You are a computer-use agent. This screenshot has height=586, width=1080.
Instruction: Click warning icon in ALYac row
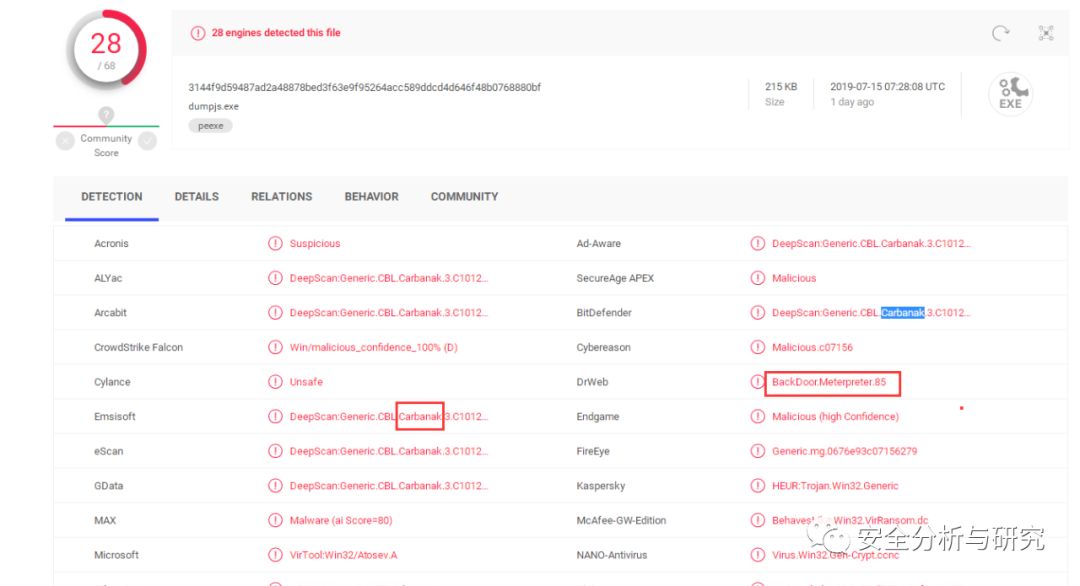click(276, 278)
